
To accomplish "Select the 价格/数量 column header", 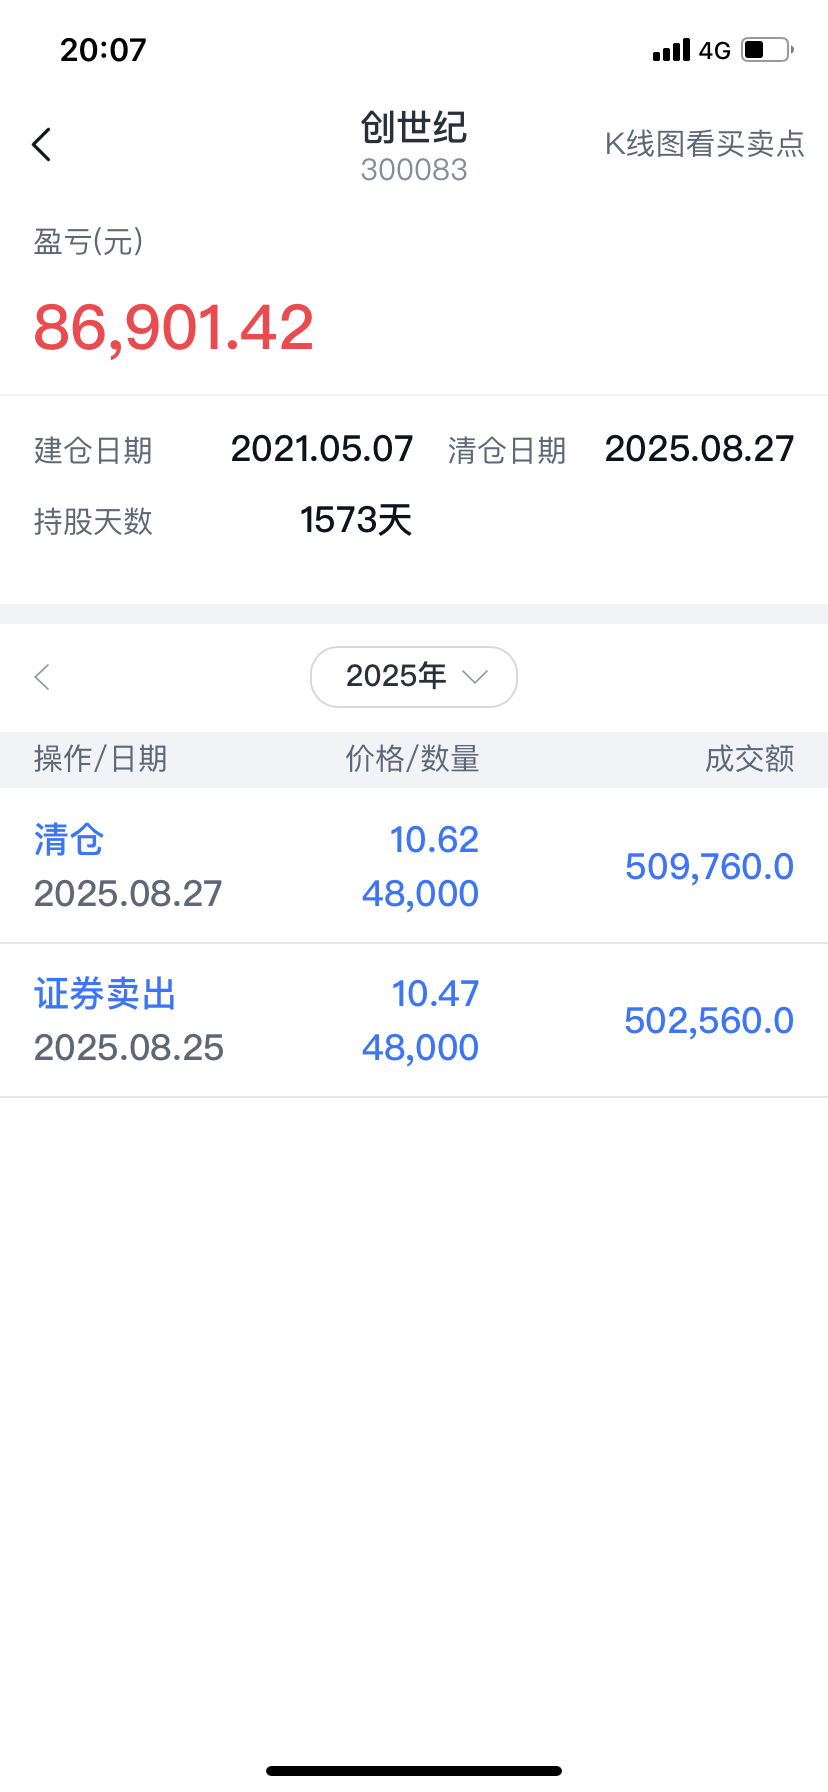I will (x=412, y=759).
